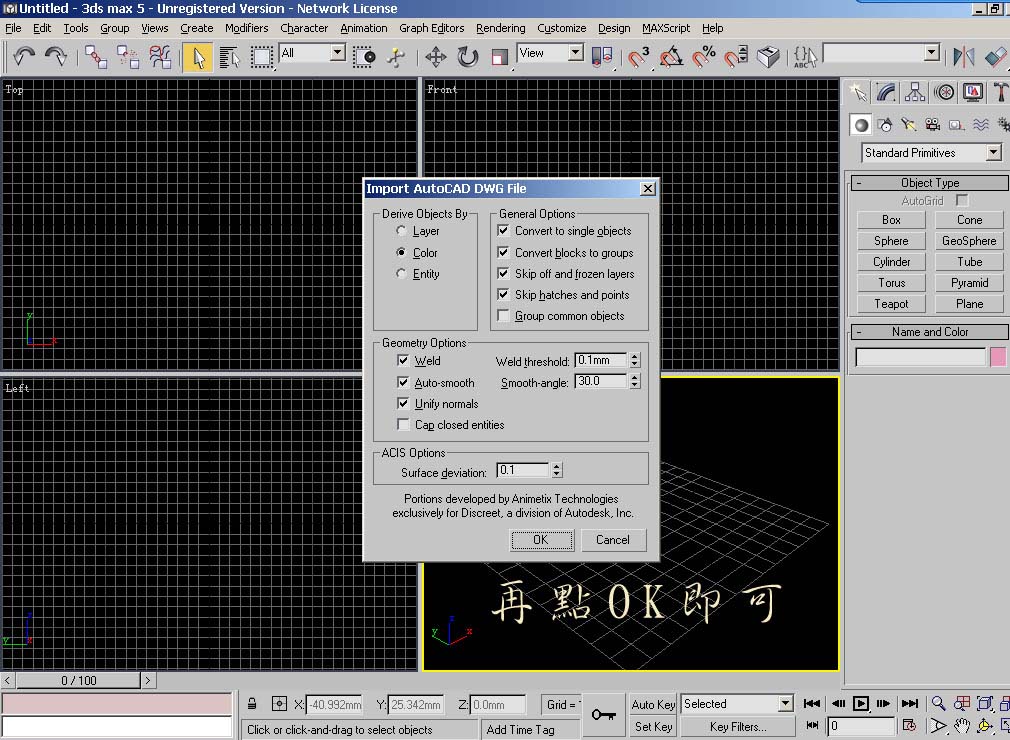Uncheck Skip hatches and points
Viewport: 1010px width, 740px height.
click(x=504, y=295)
